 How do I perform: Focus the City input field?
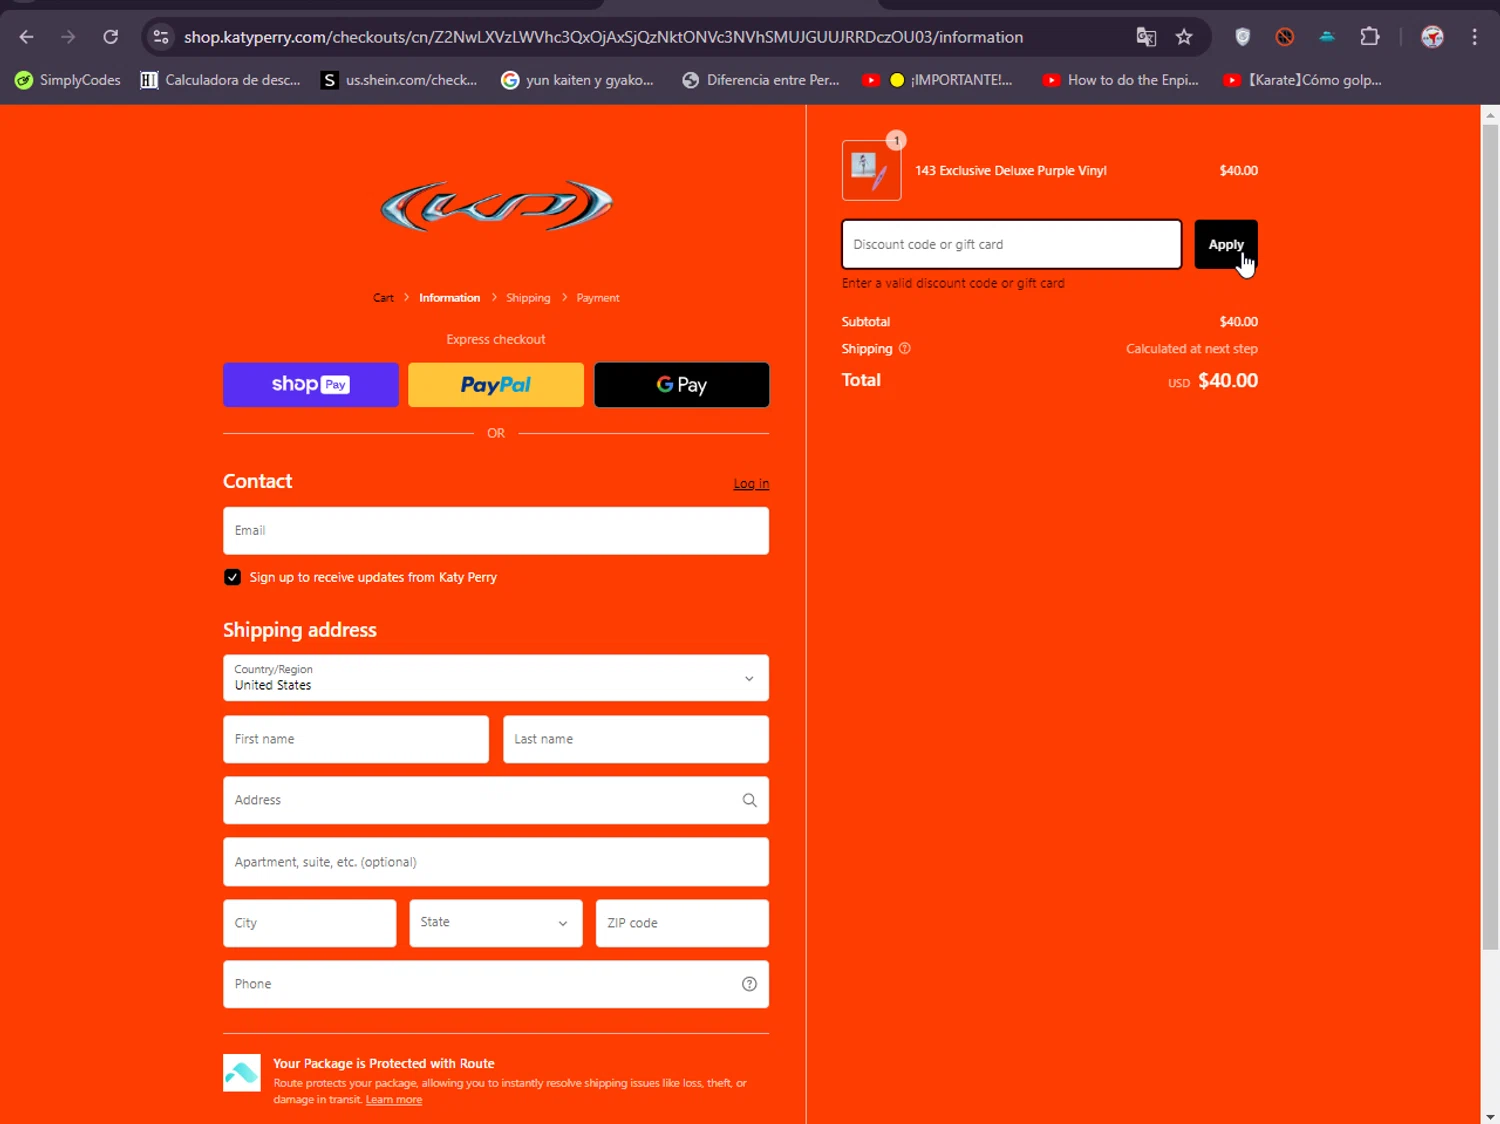click(310, 923)
